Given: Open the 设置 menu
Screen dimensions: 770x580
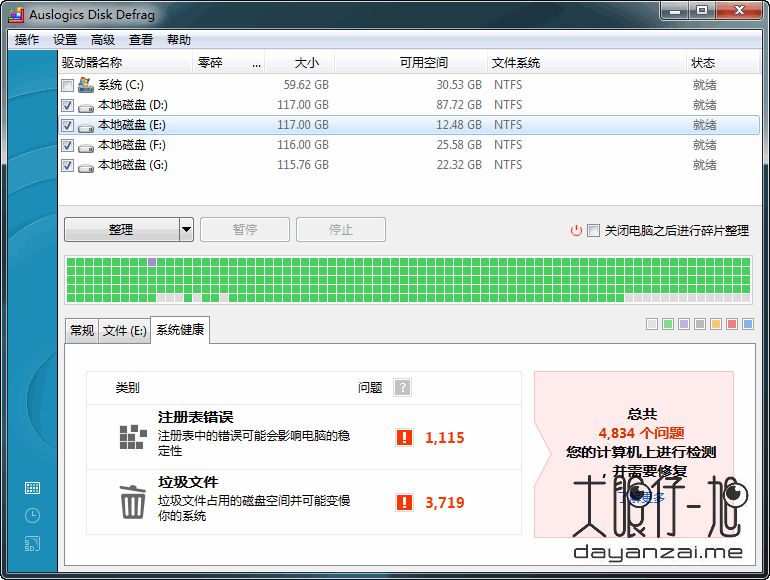Looking at the screenshot, I should pyautogui.click(x=65, y=40).
